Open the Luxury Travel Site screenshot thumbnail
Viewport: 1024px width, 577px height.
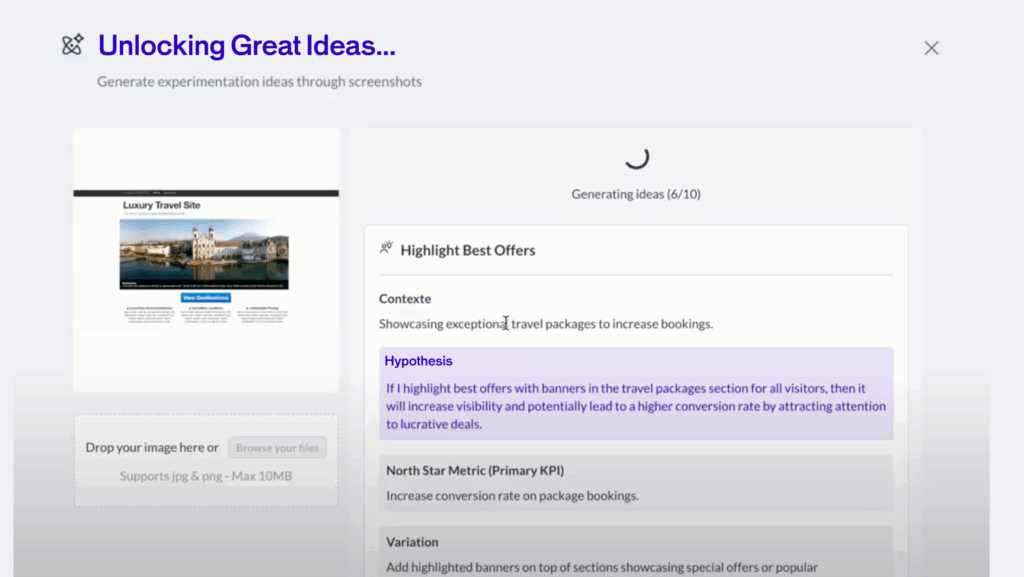pos(206,260)
